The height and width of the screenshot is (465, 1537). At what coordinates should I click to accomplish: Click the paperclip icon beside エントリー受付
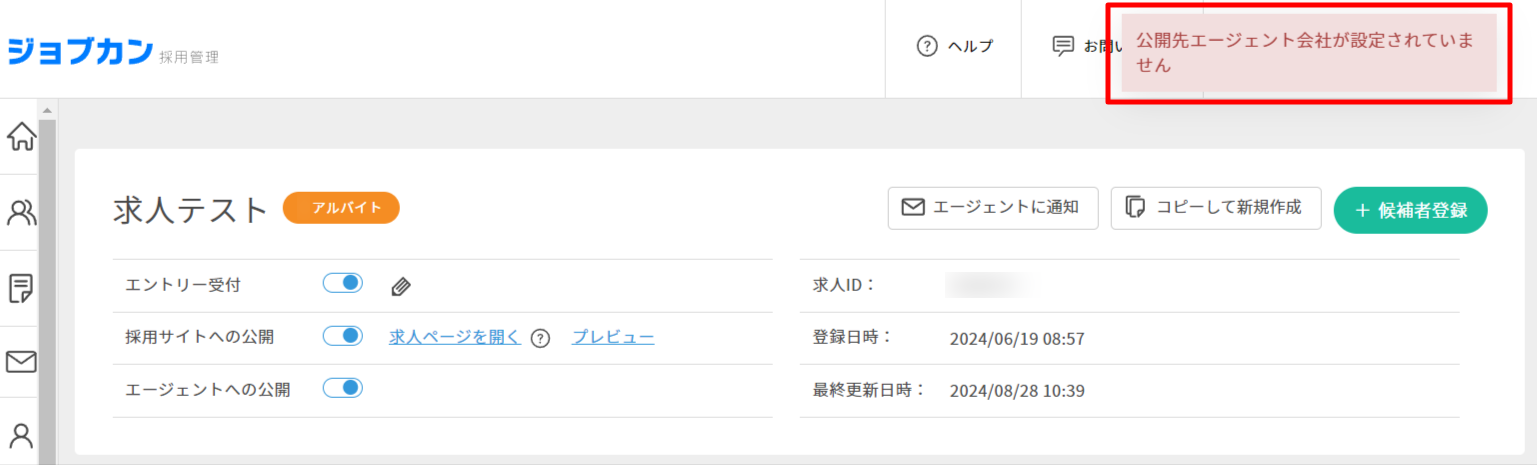(401, 287)
